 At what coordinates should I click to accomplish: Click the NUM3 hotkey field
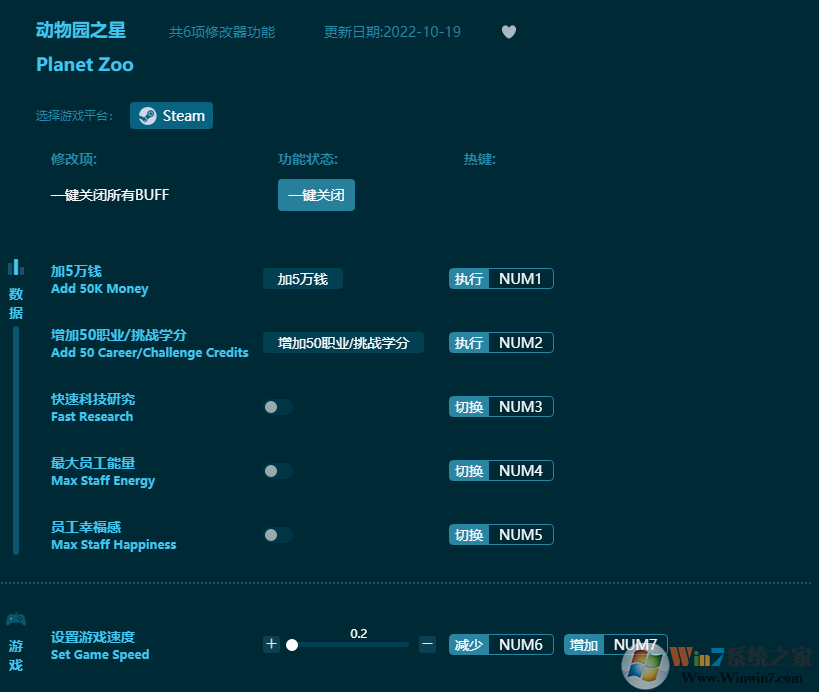[521, 406]
